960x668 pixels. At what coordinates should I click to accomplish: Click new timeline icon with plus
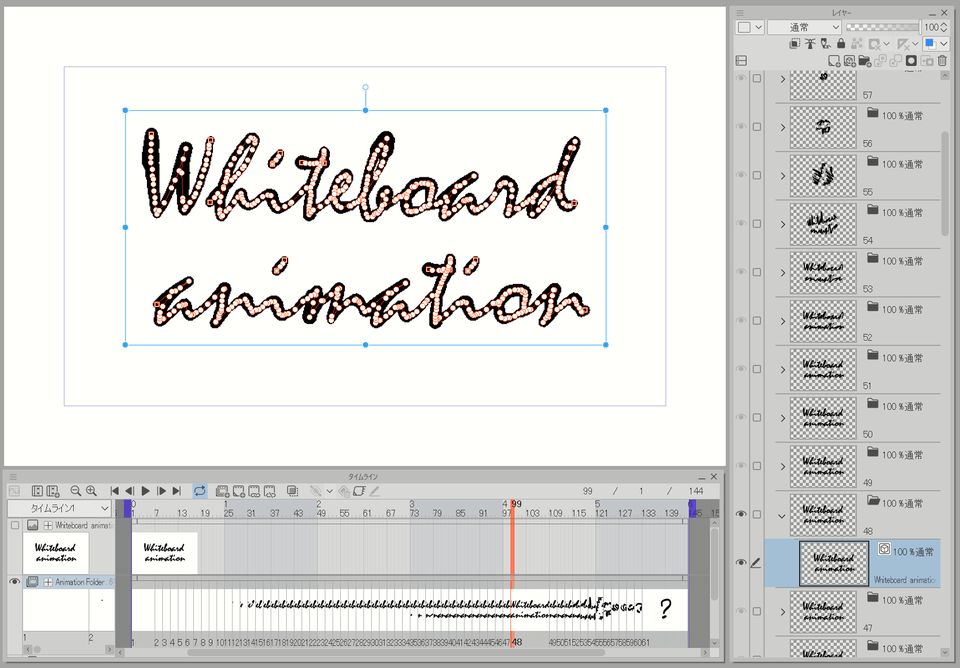point(53,491)
